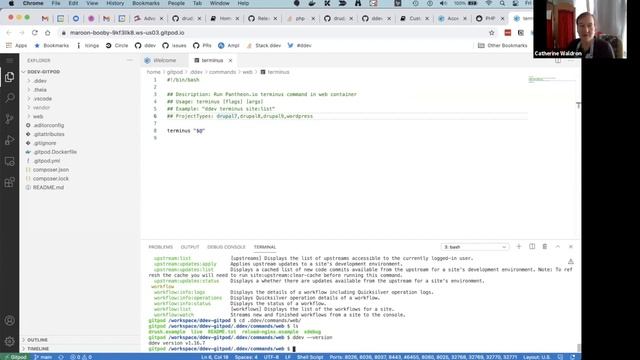Click Spotlight search icon in menu bar

[502, 3]
